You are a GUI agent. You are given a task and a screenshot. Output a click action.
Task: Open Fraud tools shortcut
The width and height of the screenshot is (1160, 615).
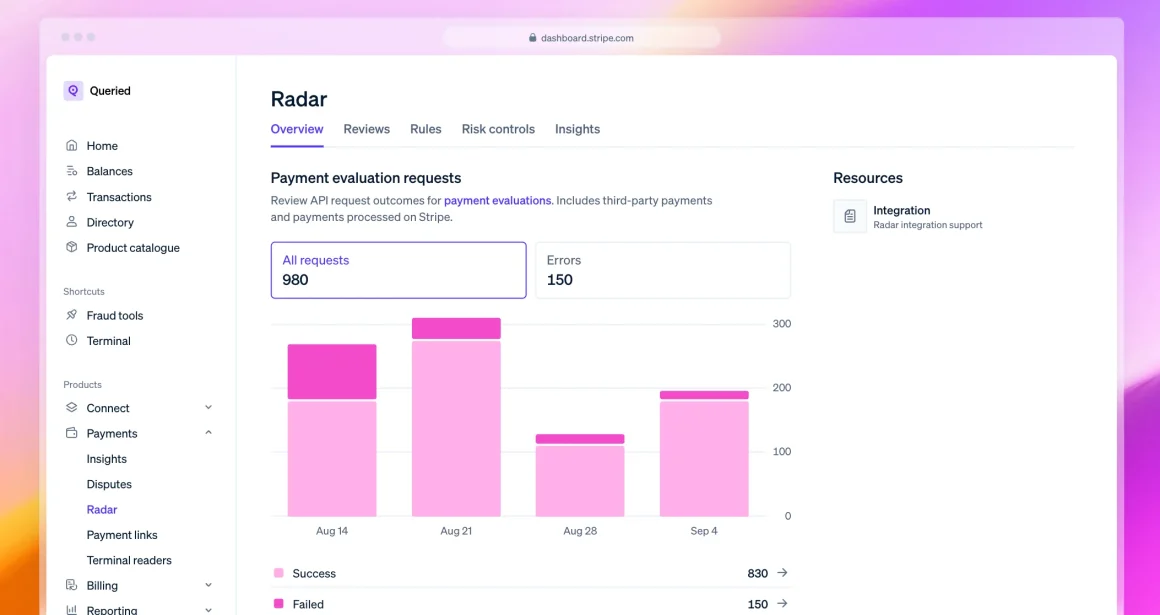point(115,315)
